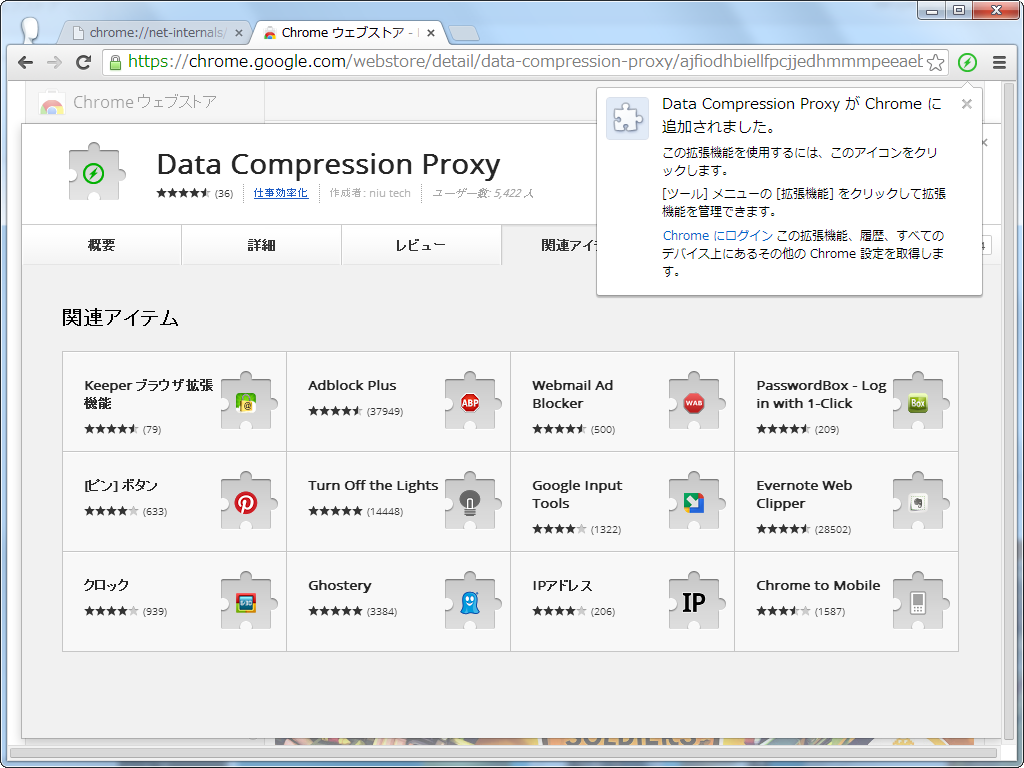Click the Turn Off the Lights lamp icon
The height and width of the screenshot is (768, 1024).
coord(470,502)
